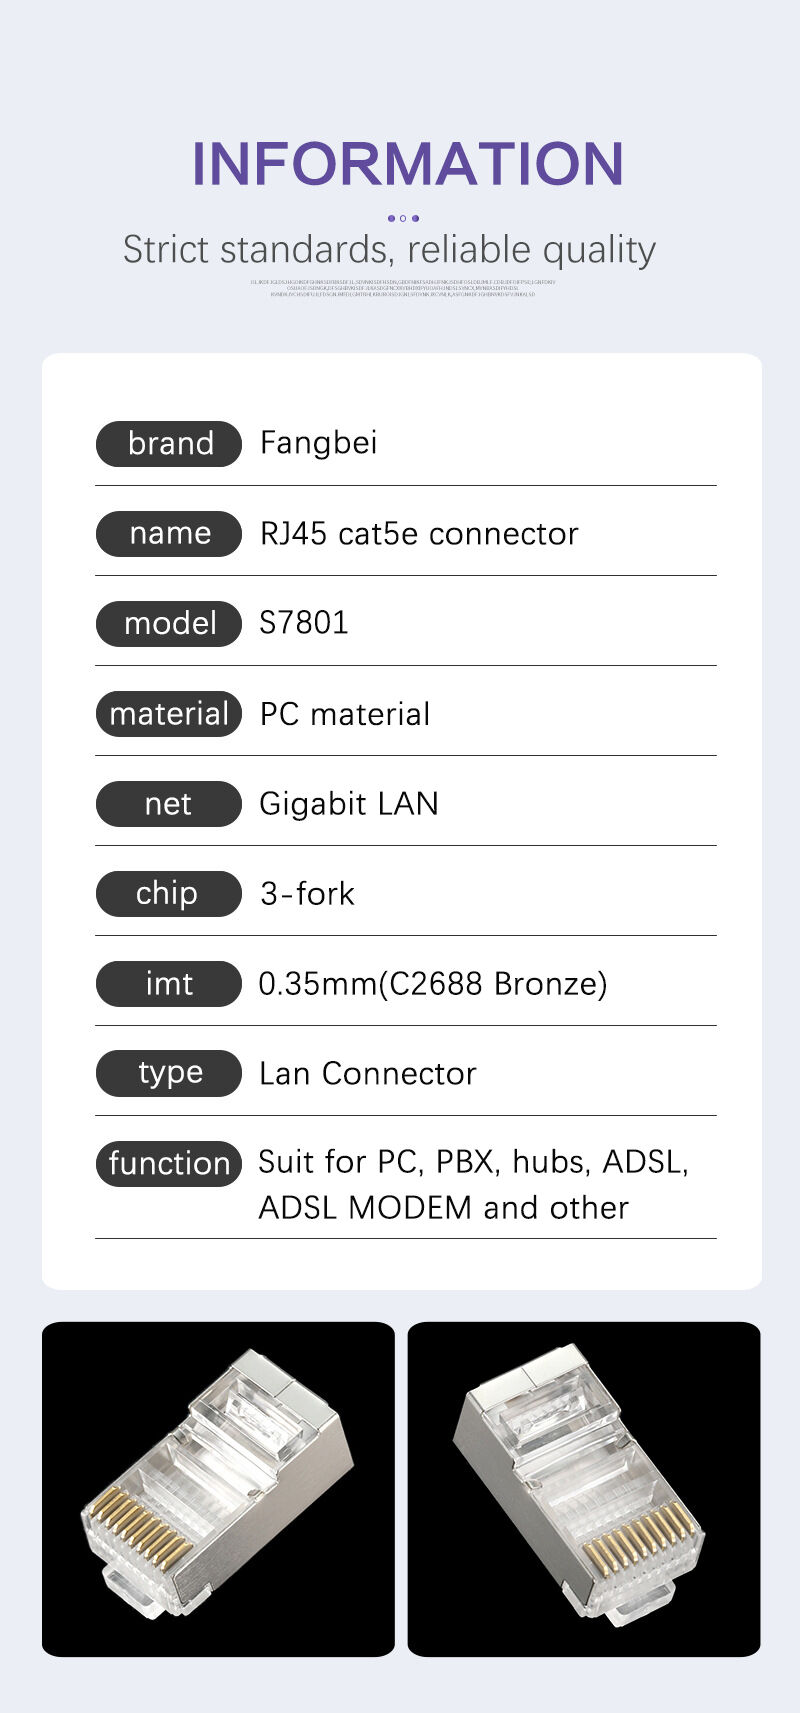800x1713 pixels.
Task: Click the name label pill
Action: pyautogui.click(x=169, y=533)
